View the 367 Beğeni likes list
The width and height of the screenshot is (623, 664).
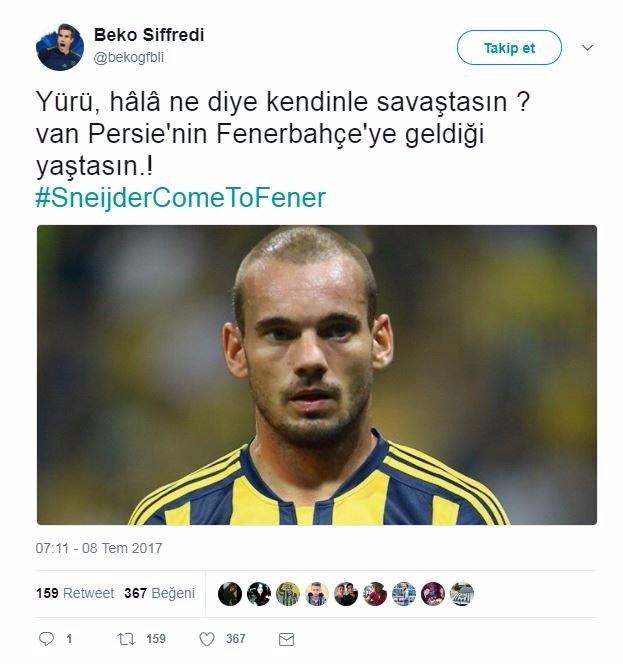[160, 593]
